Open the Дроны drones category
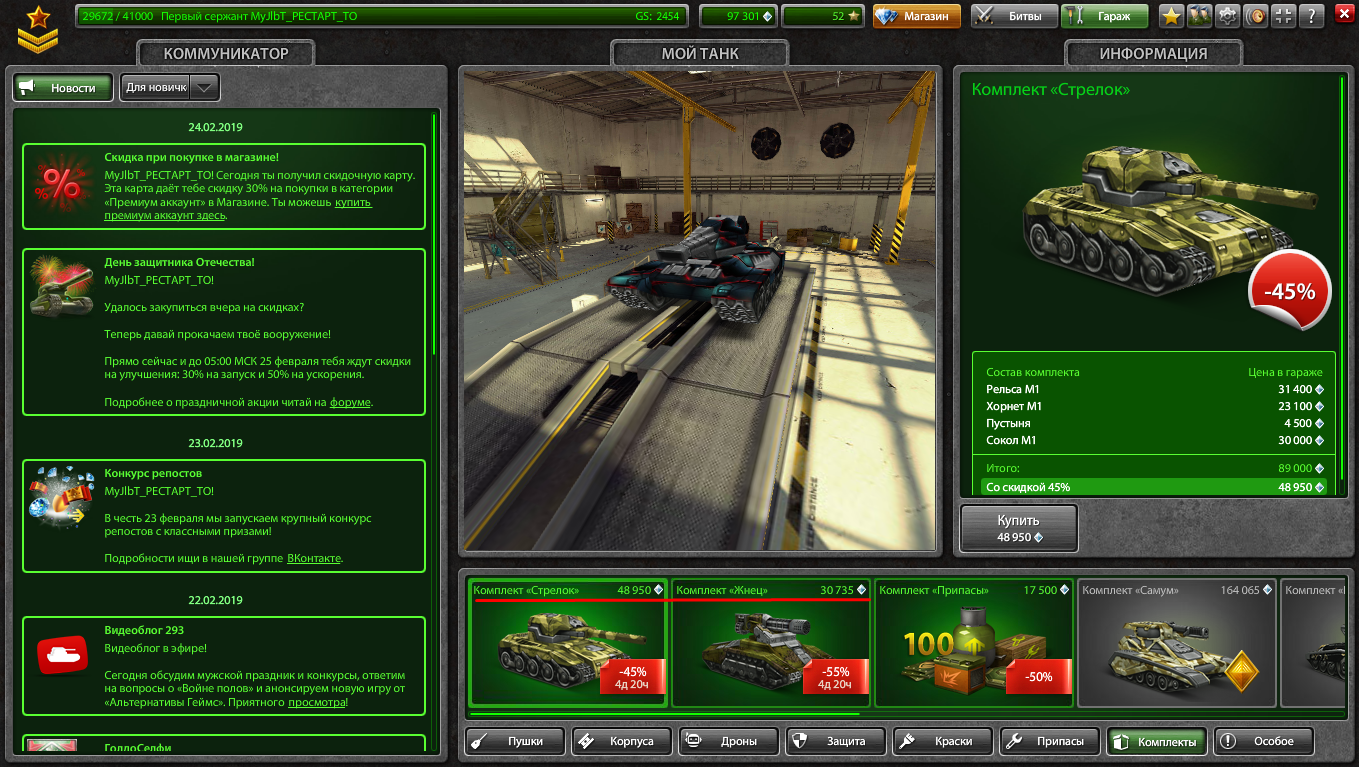The width and height of the screenshot is (1359, 767). [x=729, y=741]
